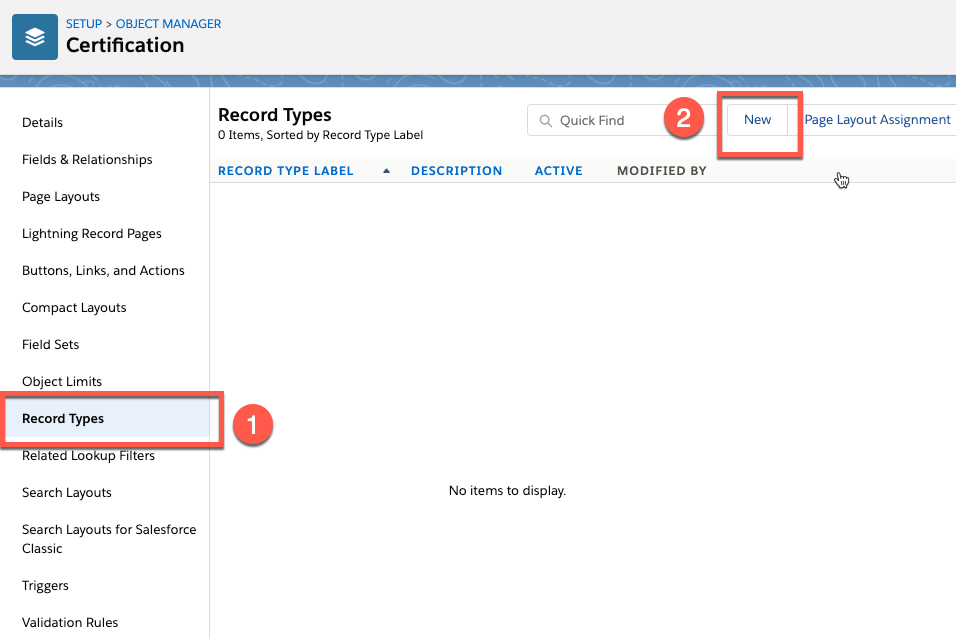The width and height of the screenshot is (956, 639).
Task: Navigate back via the Object Manager breadcrumb
Action: click(x=168, y=23)
